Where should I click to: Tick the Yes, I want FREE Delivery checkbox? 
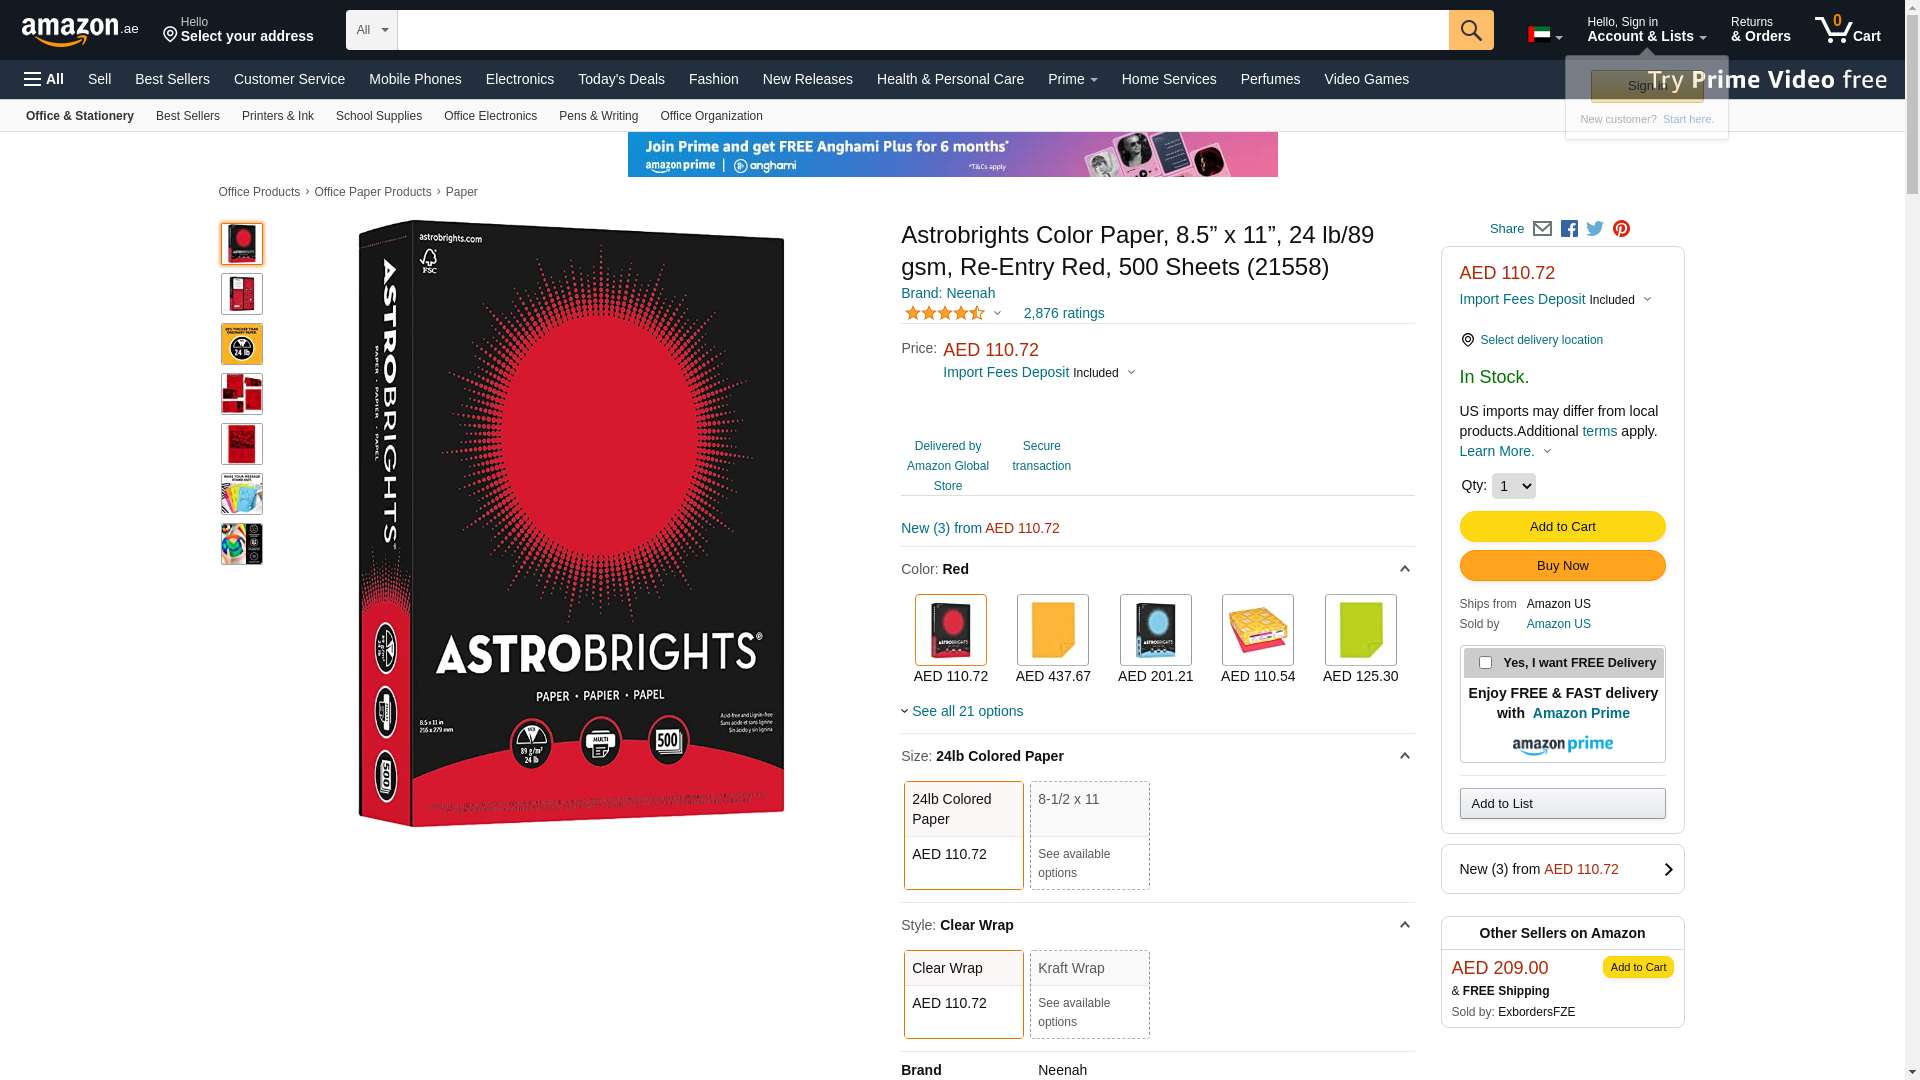pyautogui.click(x=1485, y=663)
